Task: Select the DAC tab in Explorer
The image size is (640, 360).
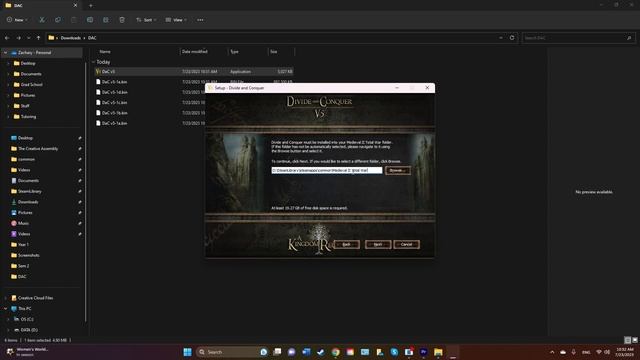Action: [41, 5]
